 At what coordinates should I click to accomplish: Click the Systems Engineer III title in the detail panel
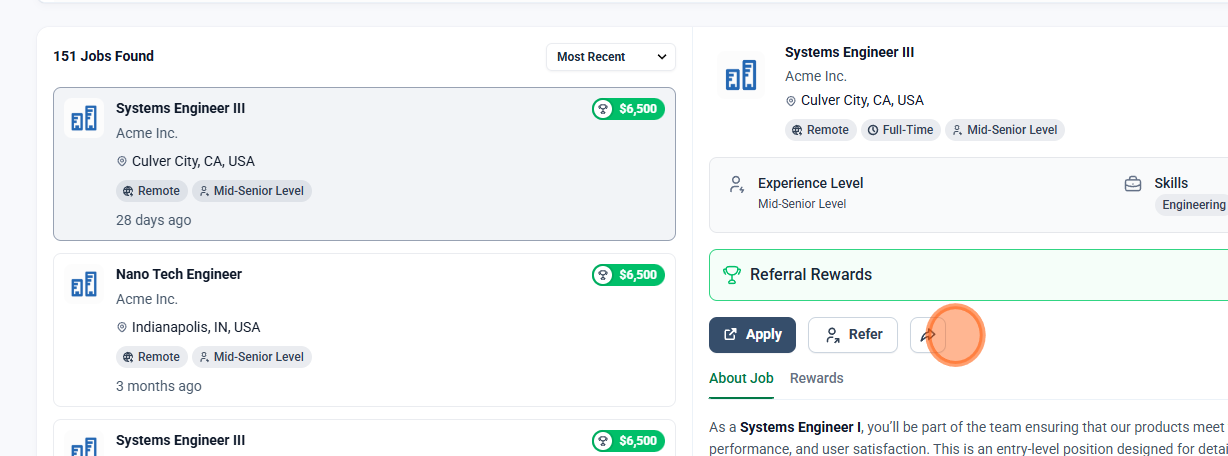(x=849, y=52)
